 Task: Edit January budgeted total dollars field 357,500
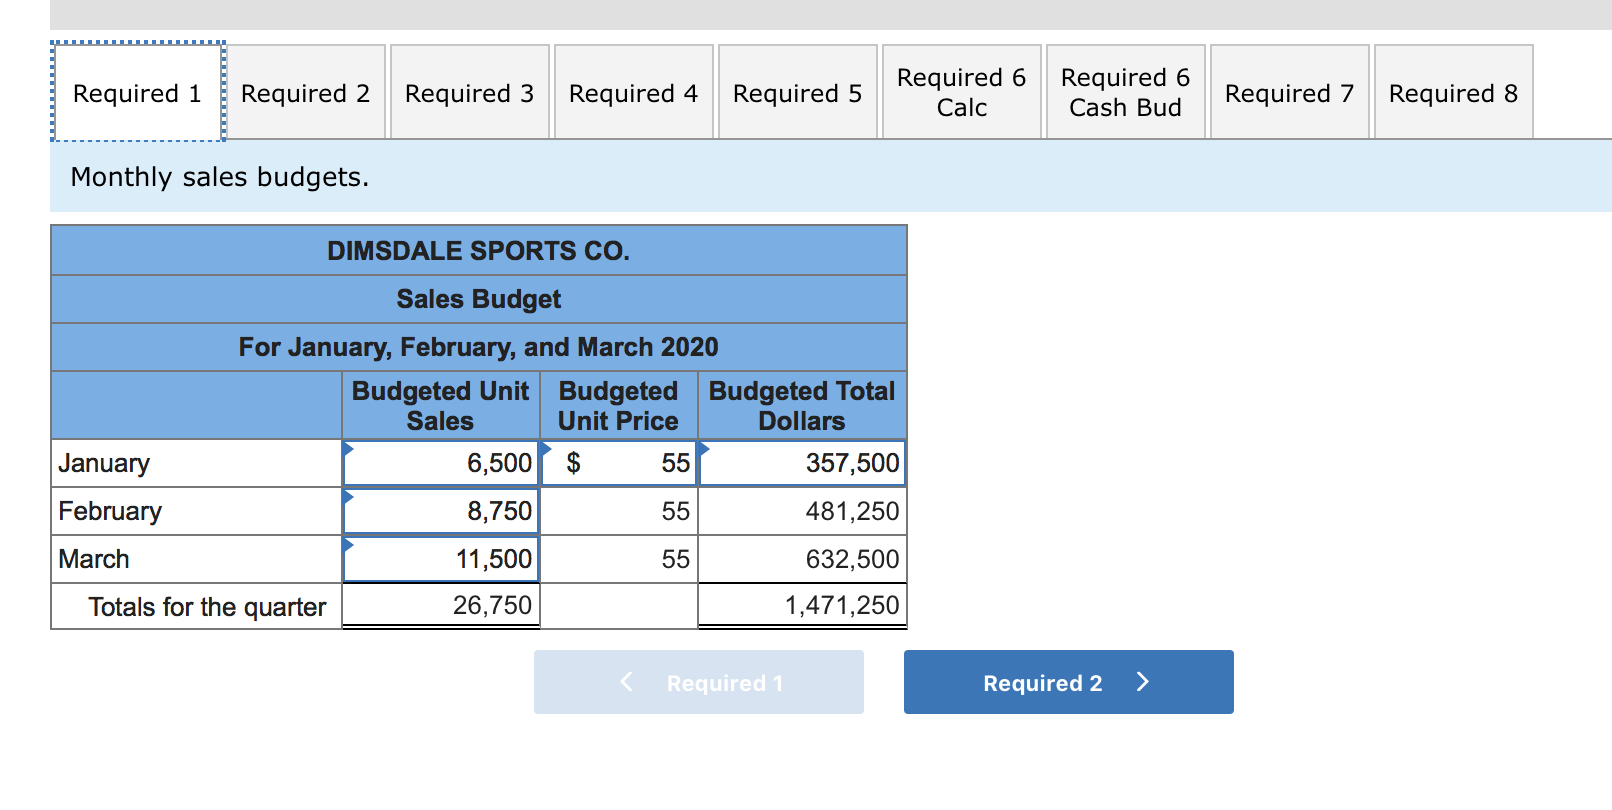click(803, 463)
